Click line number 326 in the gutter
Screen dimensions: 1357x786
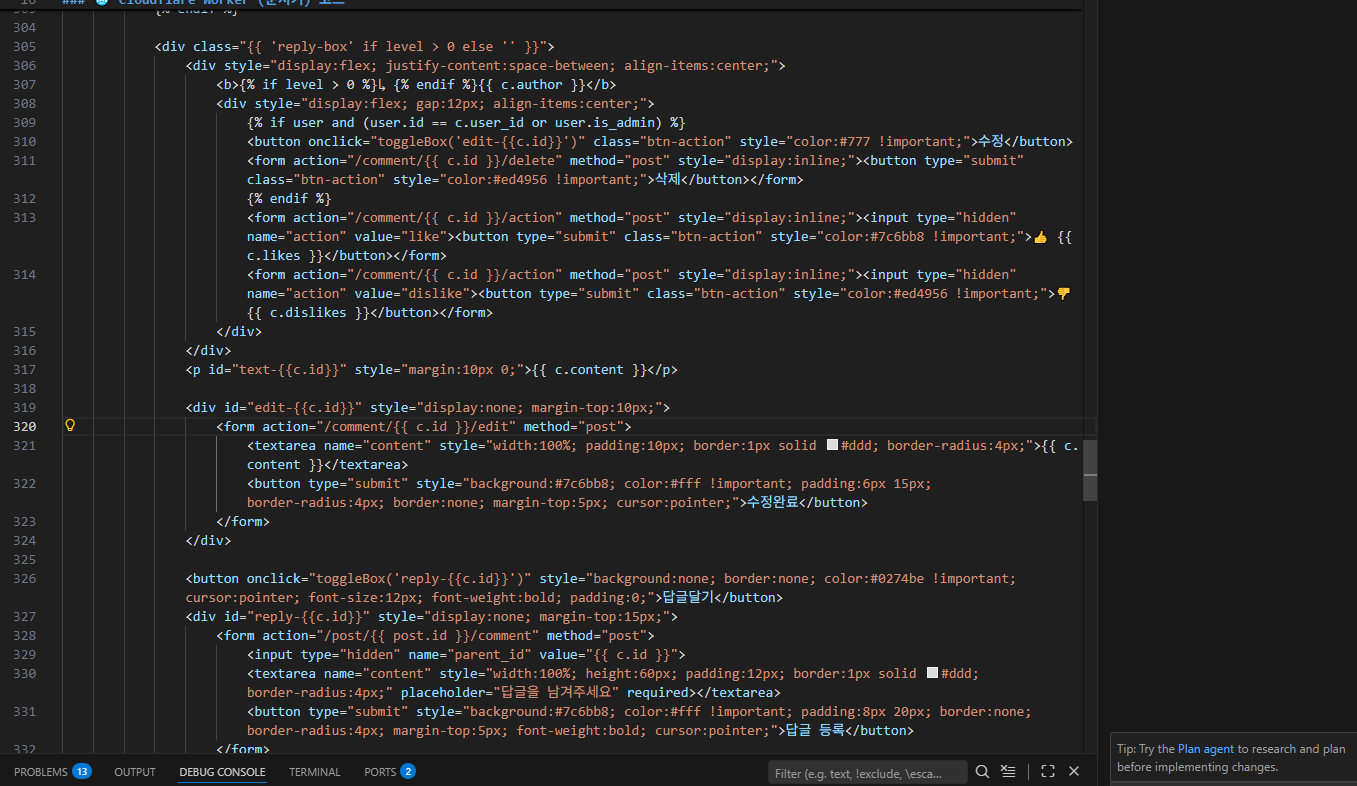25,578
